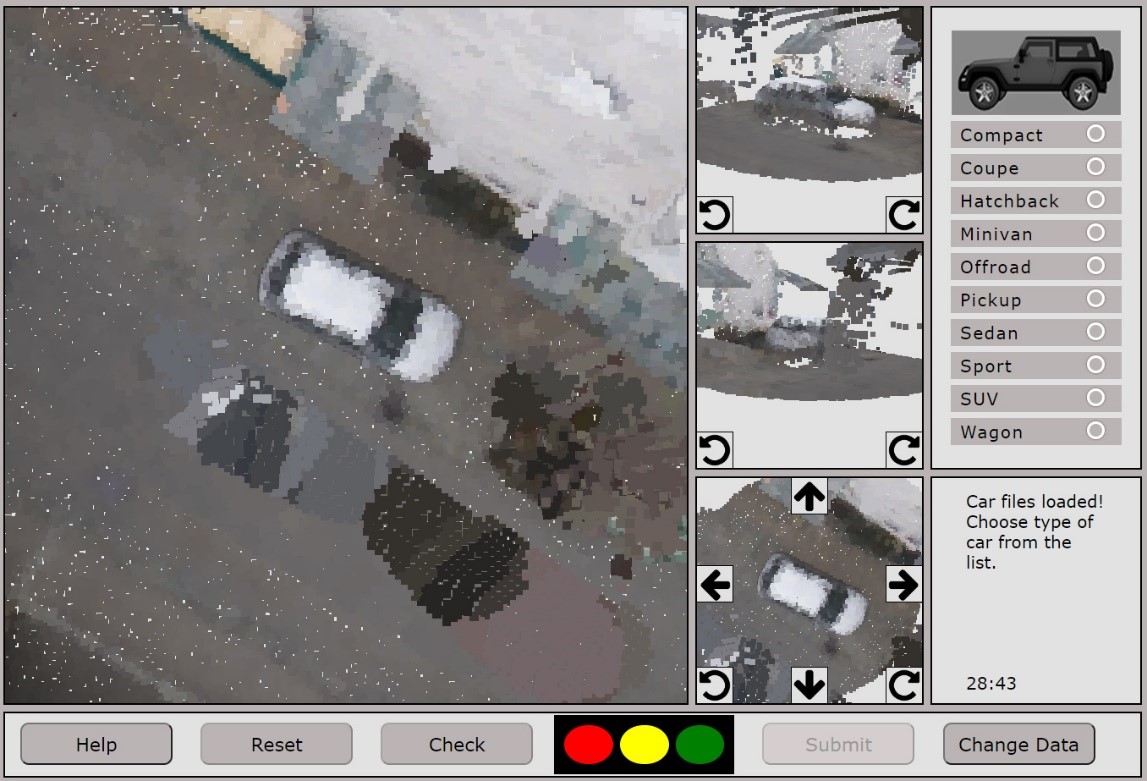This screenshot has width=1147, height=781.
Task: Click the red traffic light
Action: pyautogui.click(x=588, y=744)
